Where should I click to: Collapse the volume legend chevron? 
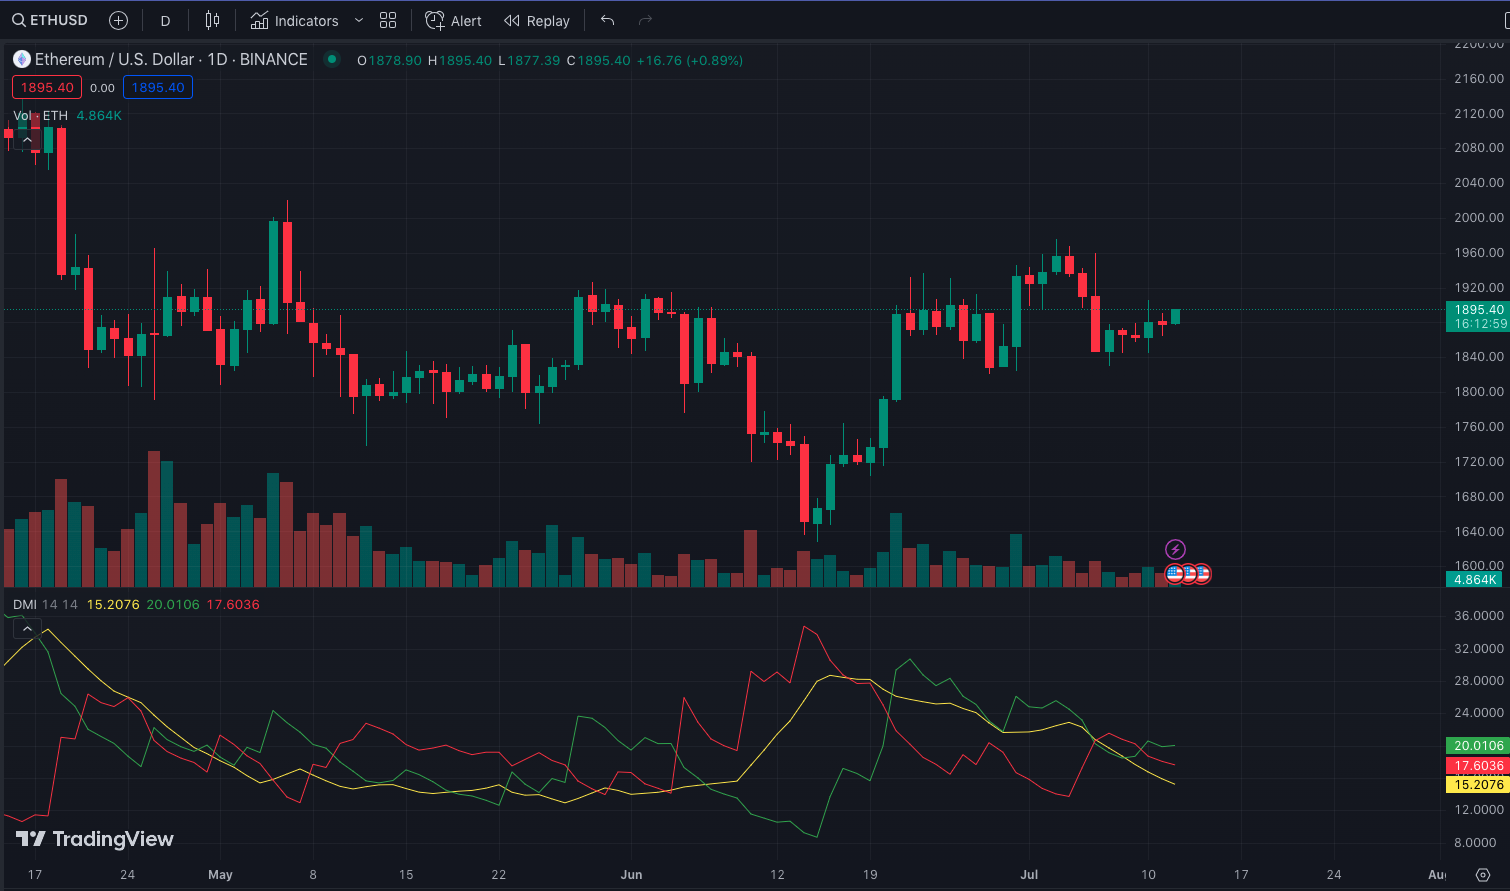pos(27,139)
